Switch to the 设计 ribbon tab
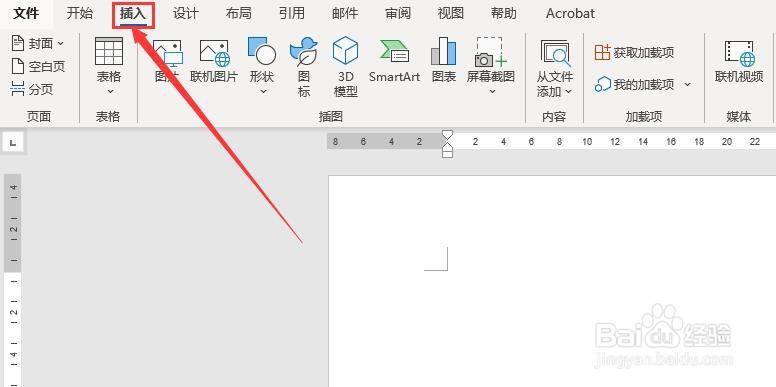This screenshot has width=776, height=387. coord(186,13)
